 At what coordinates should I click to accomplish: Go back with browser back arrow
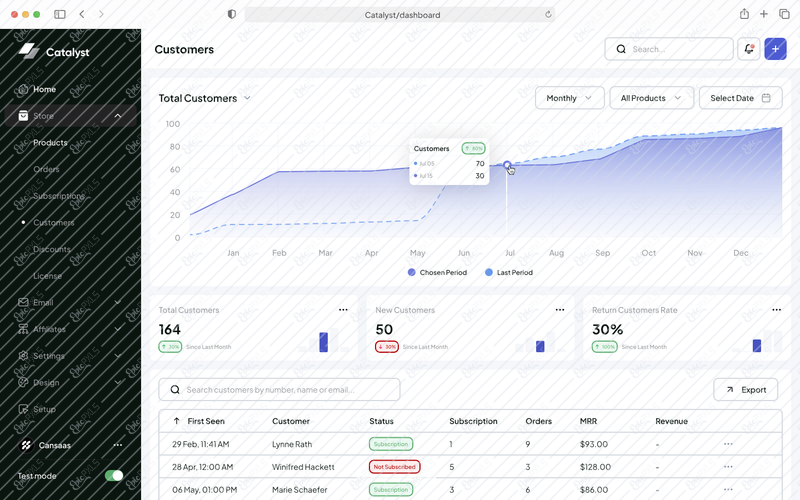(x=82, y=14)
